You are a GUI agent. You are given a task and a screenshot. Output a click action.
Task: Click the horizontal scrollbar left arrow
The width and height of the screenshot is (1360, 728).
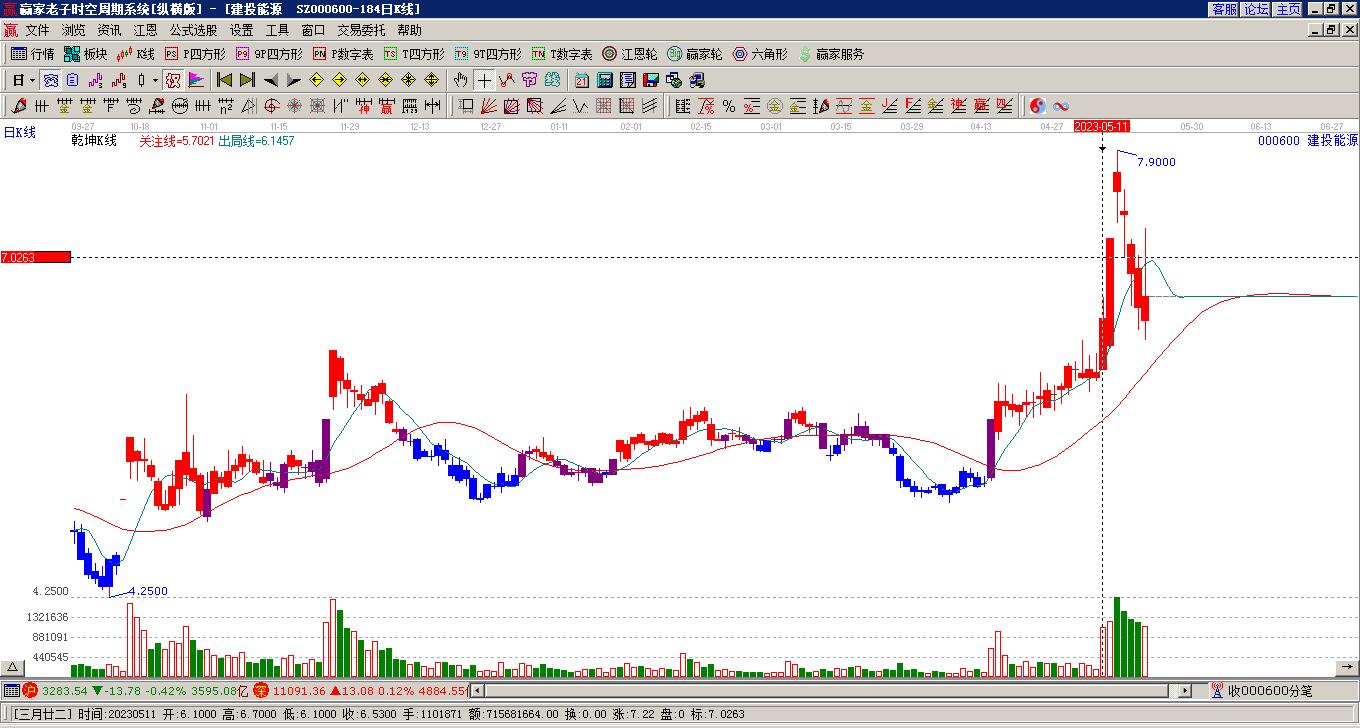pyautogui.click(x=478, y=690)
